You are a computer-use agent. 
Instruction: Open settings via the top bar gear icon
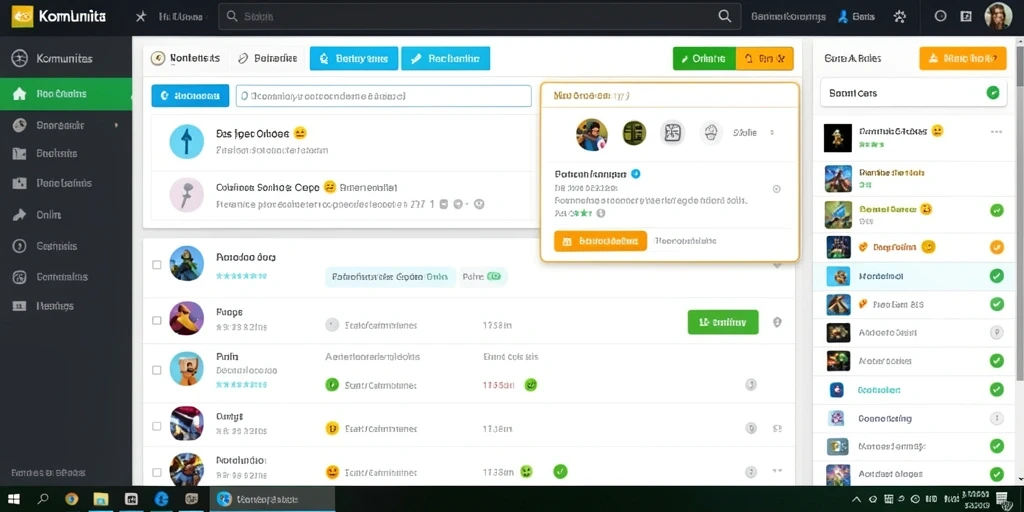[900, 17]
